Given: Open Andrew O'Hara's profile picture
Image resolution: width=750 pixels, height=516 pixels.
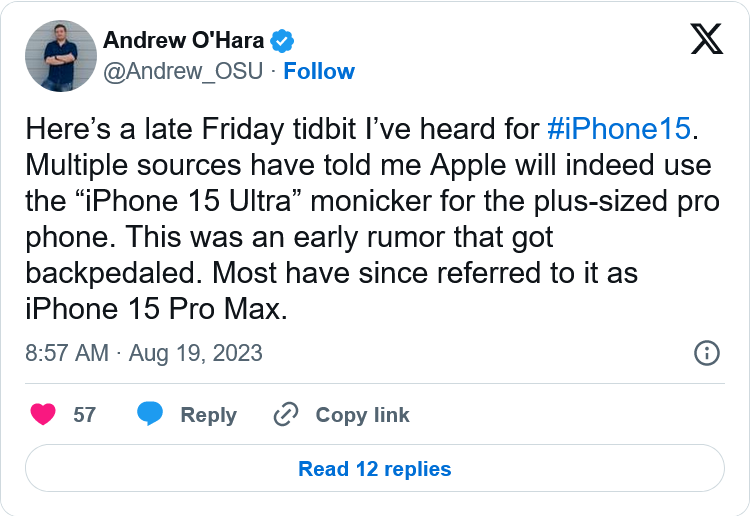Looking at the screenshot, I should (61, 56).
